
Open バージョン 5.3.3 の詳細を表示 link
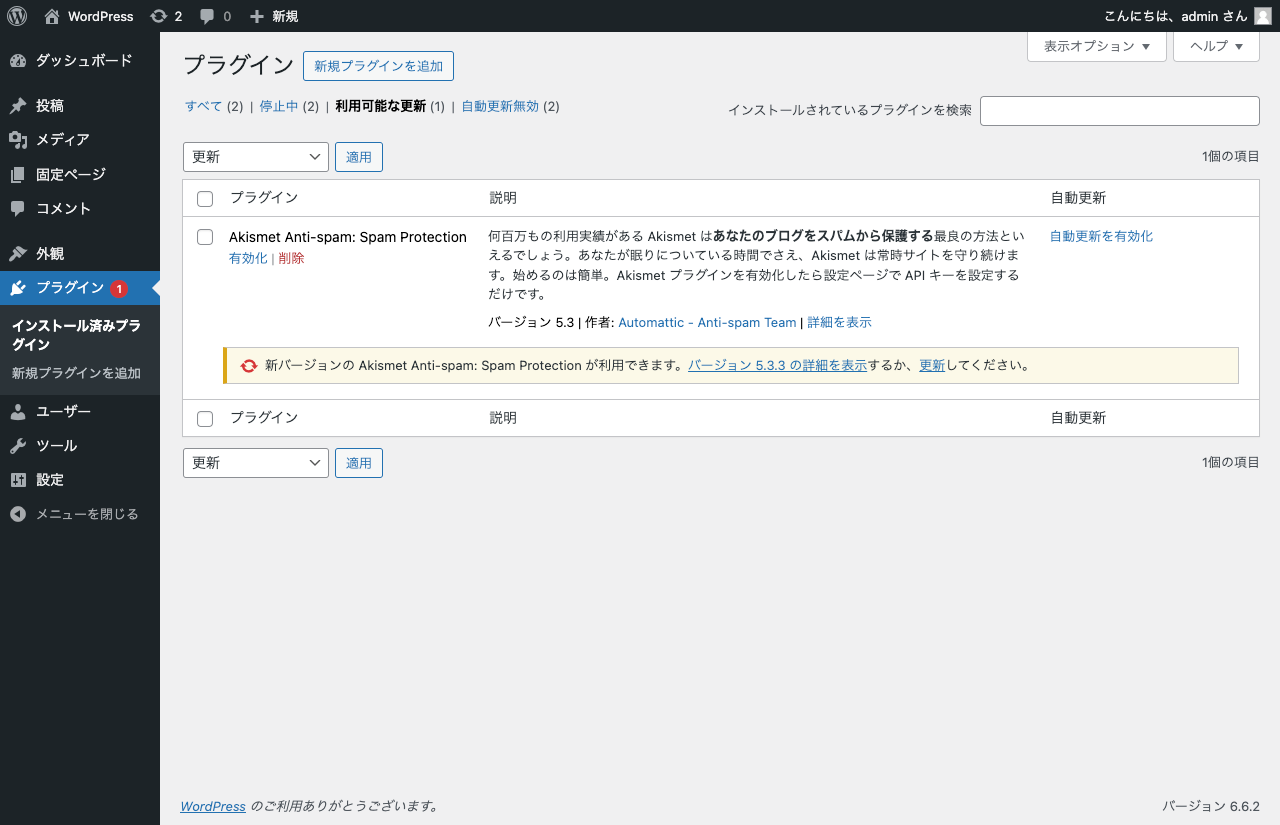(777, 365)
